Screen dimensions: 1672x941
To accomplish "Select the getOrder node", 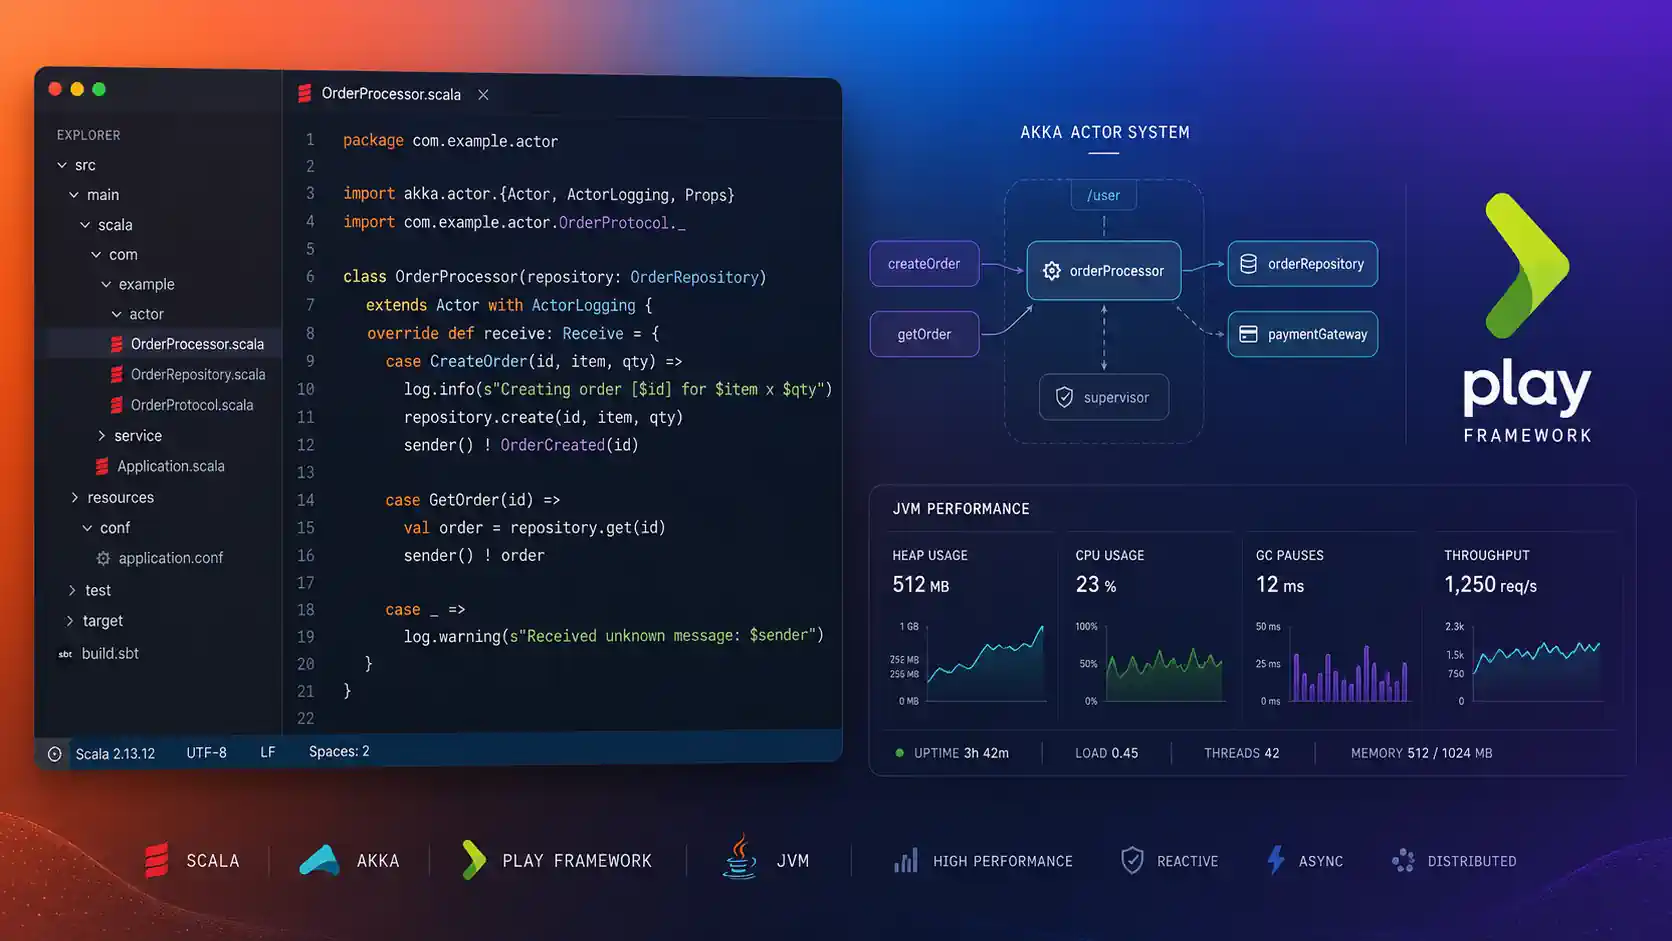I will click(x=924, y=334).
